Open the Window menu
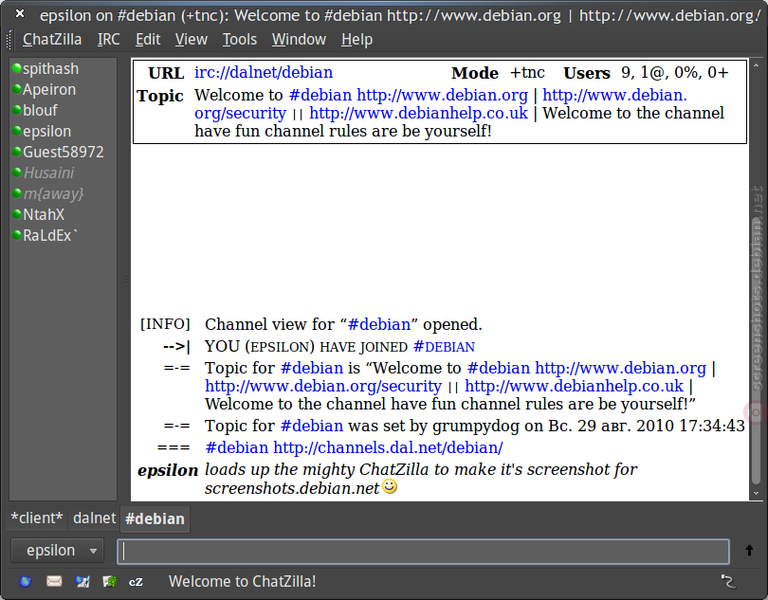768x600 pixels. [x=299, y=39]
